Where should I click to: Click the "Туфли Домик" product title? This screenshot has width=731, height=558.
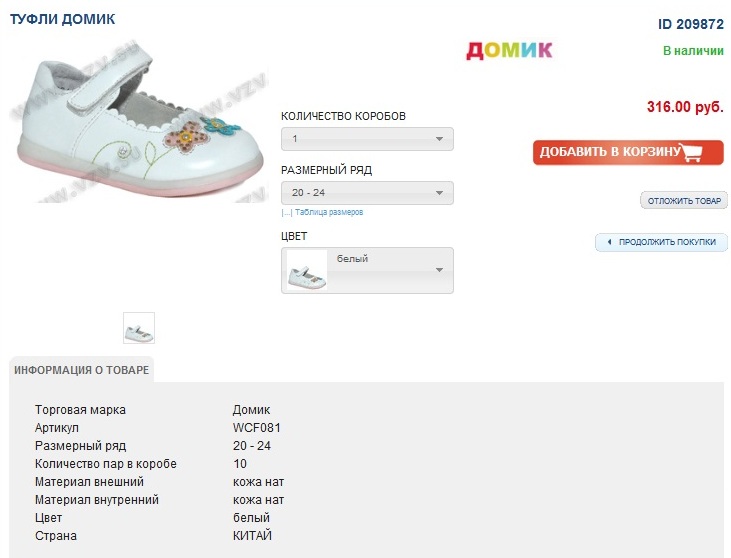coord(62,19)
